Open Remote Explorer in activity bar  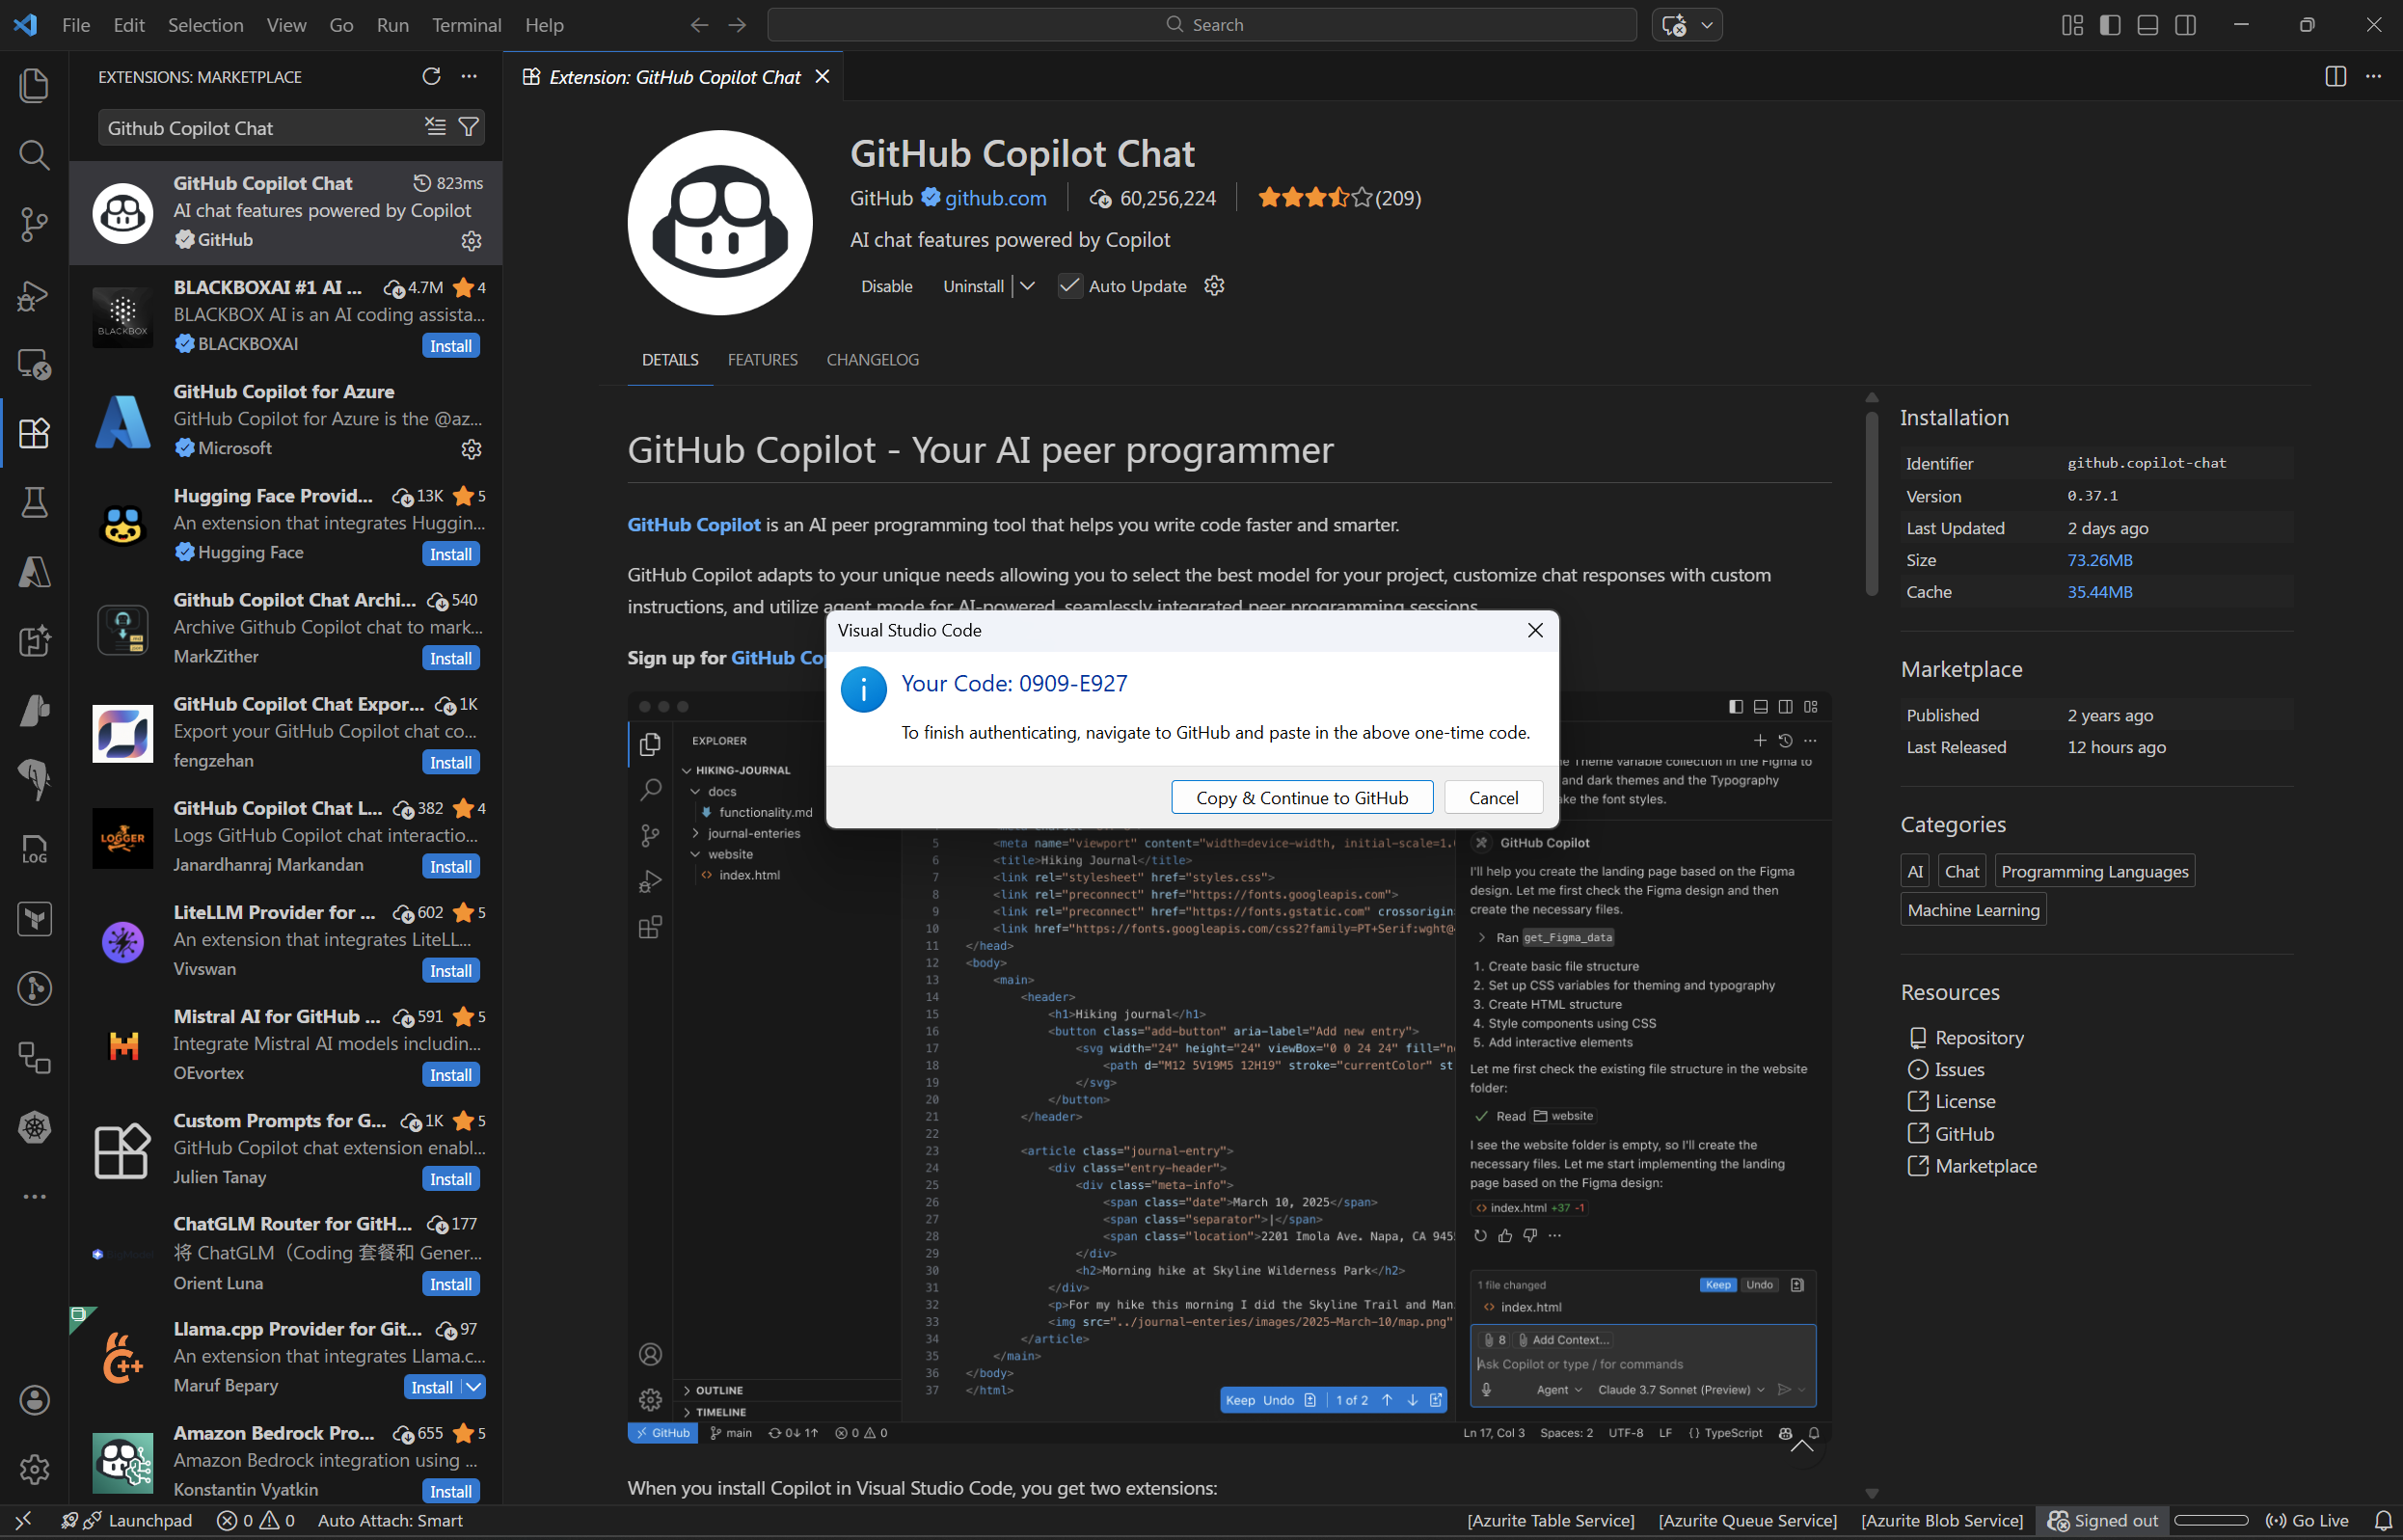pos(34,364)
